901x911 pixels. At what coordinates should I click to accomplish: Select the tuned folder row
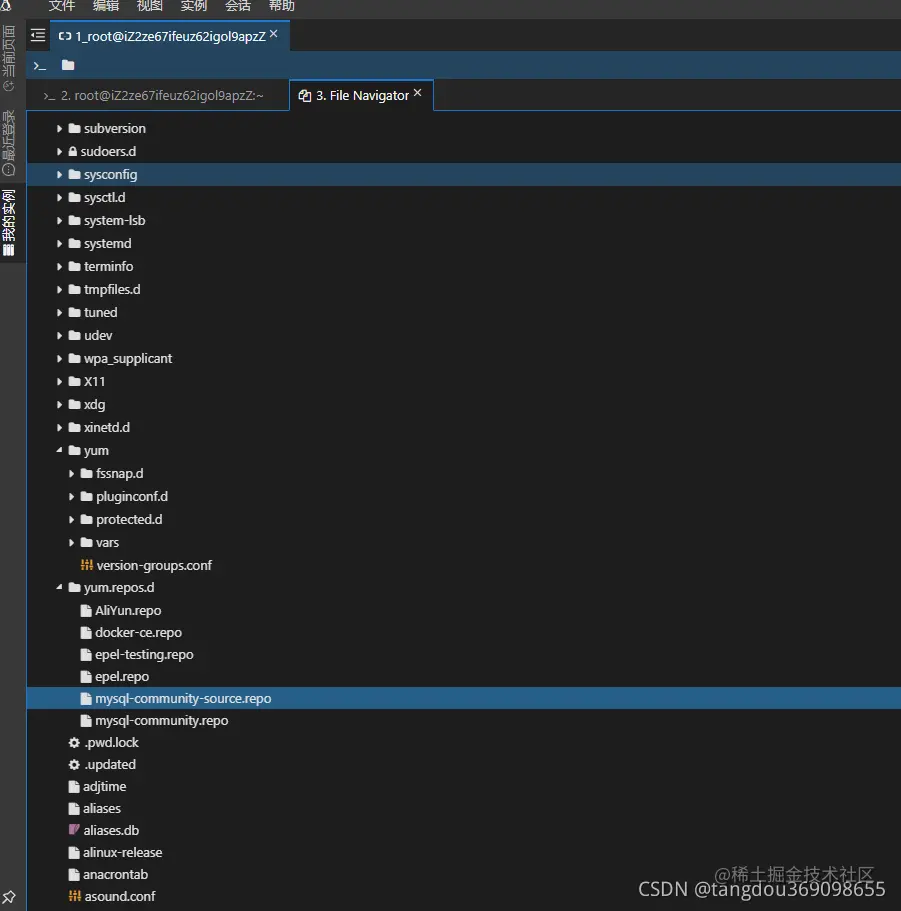point(464,313)
